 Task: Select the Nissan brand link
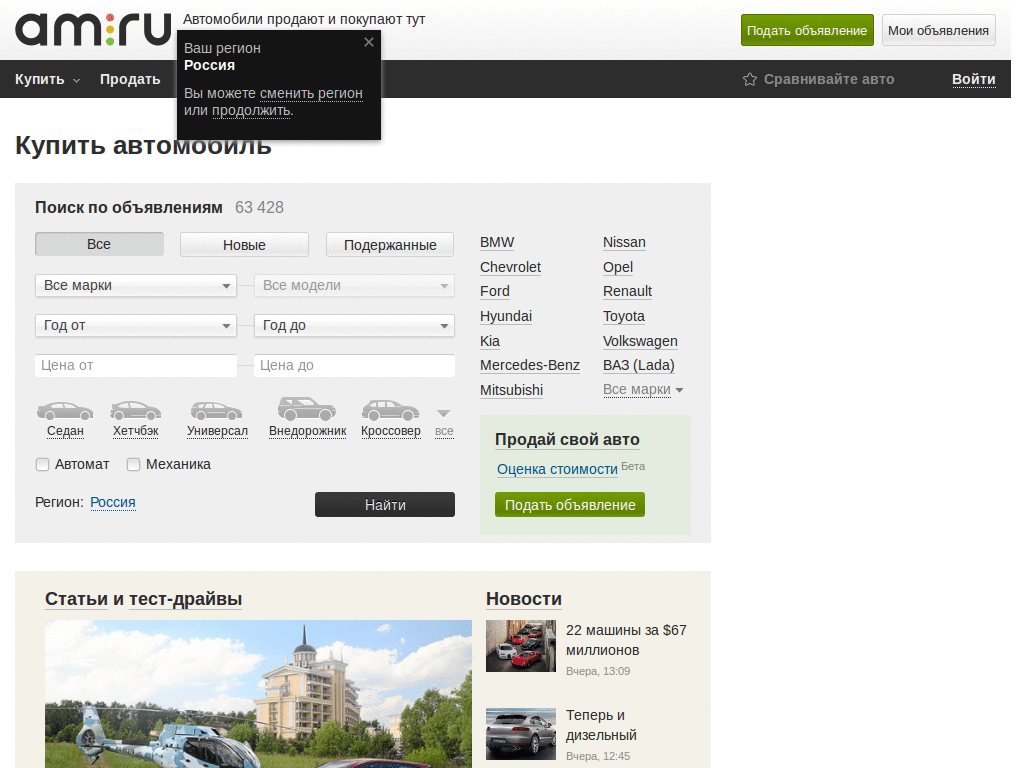624,242
